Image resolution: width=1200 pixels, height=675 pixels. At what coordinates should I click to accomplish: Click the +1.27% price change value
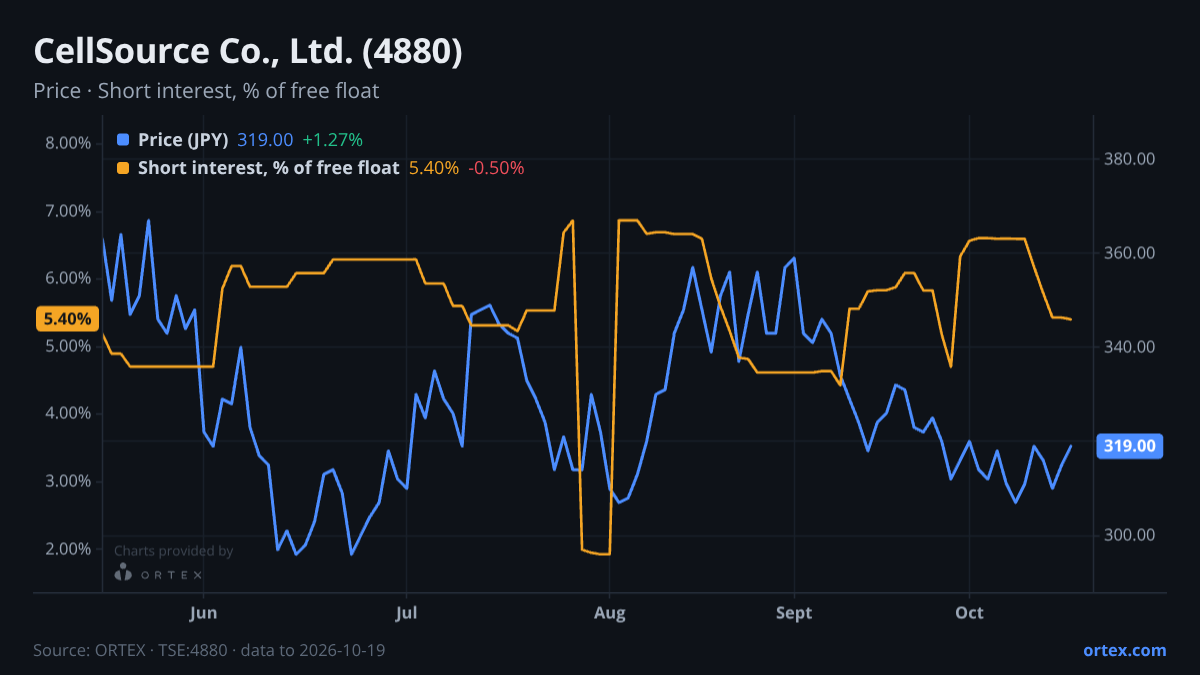tap(332, 140)
